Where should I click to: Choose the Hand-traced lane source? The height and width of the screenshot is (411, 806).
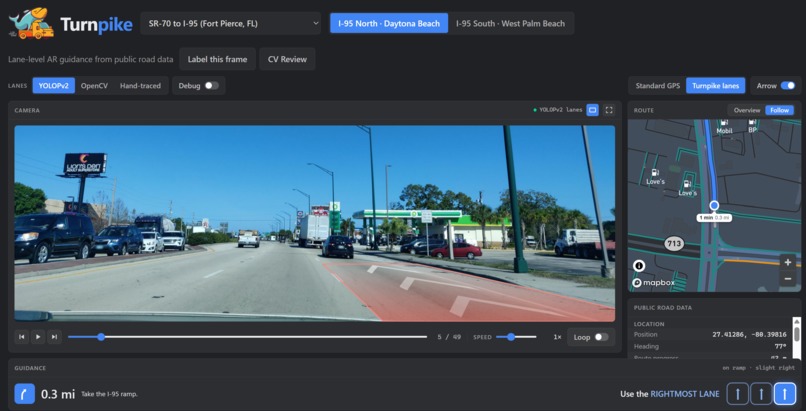pyautogui.click(x=140, y=86)
